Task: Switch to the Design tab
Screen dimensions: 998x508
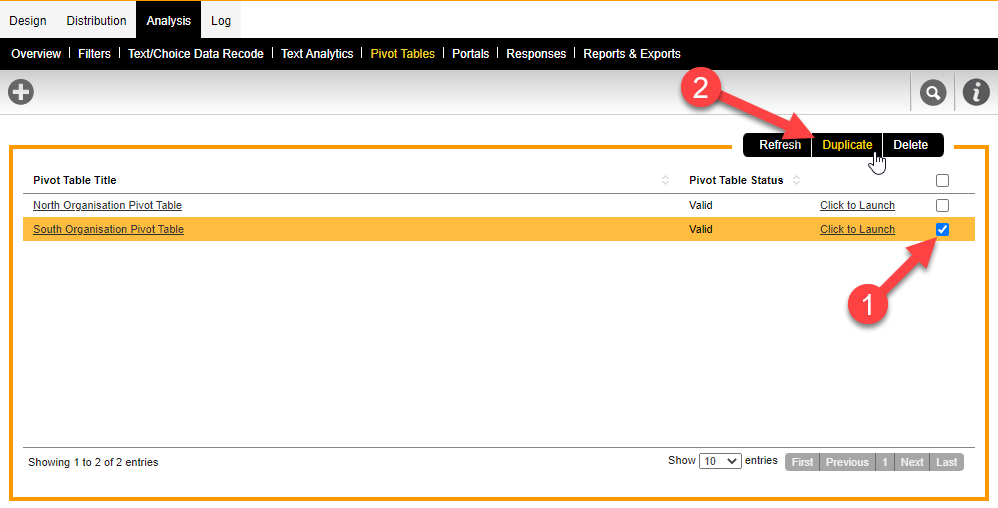Action: 27,20
